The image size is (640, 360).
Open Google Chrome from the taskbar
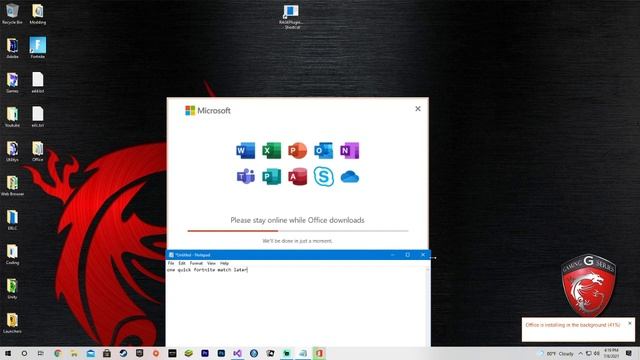coord(58,353)
